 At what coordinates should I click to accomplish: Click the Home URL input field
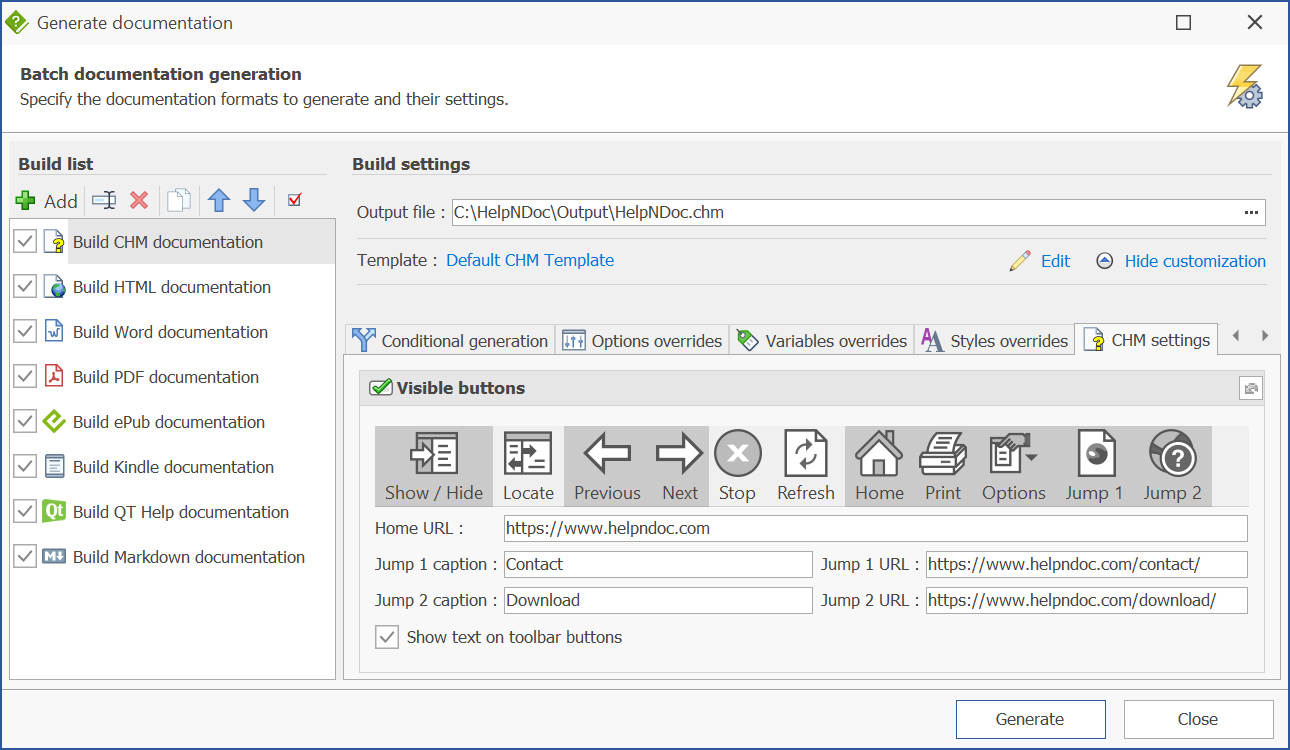click(x=876, y=528)
